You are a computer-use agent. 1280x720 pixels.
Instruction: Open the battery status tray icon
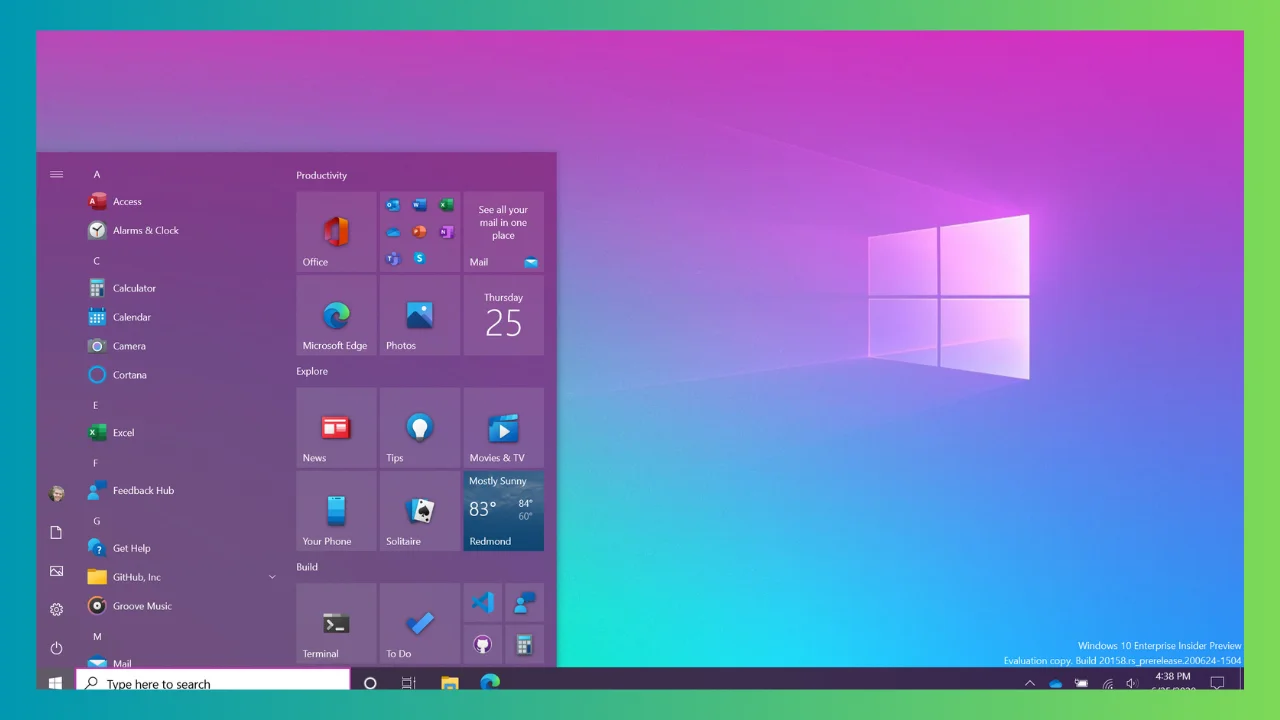[1082, 684]
